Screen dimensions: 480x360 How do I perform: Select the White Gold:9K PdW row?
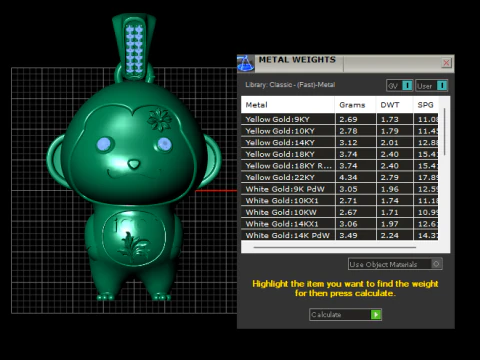(x=340, y=189)
